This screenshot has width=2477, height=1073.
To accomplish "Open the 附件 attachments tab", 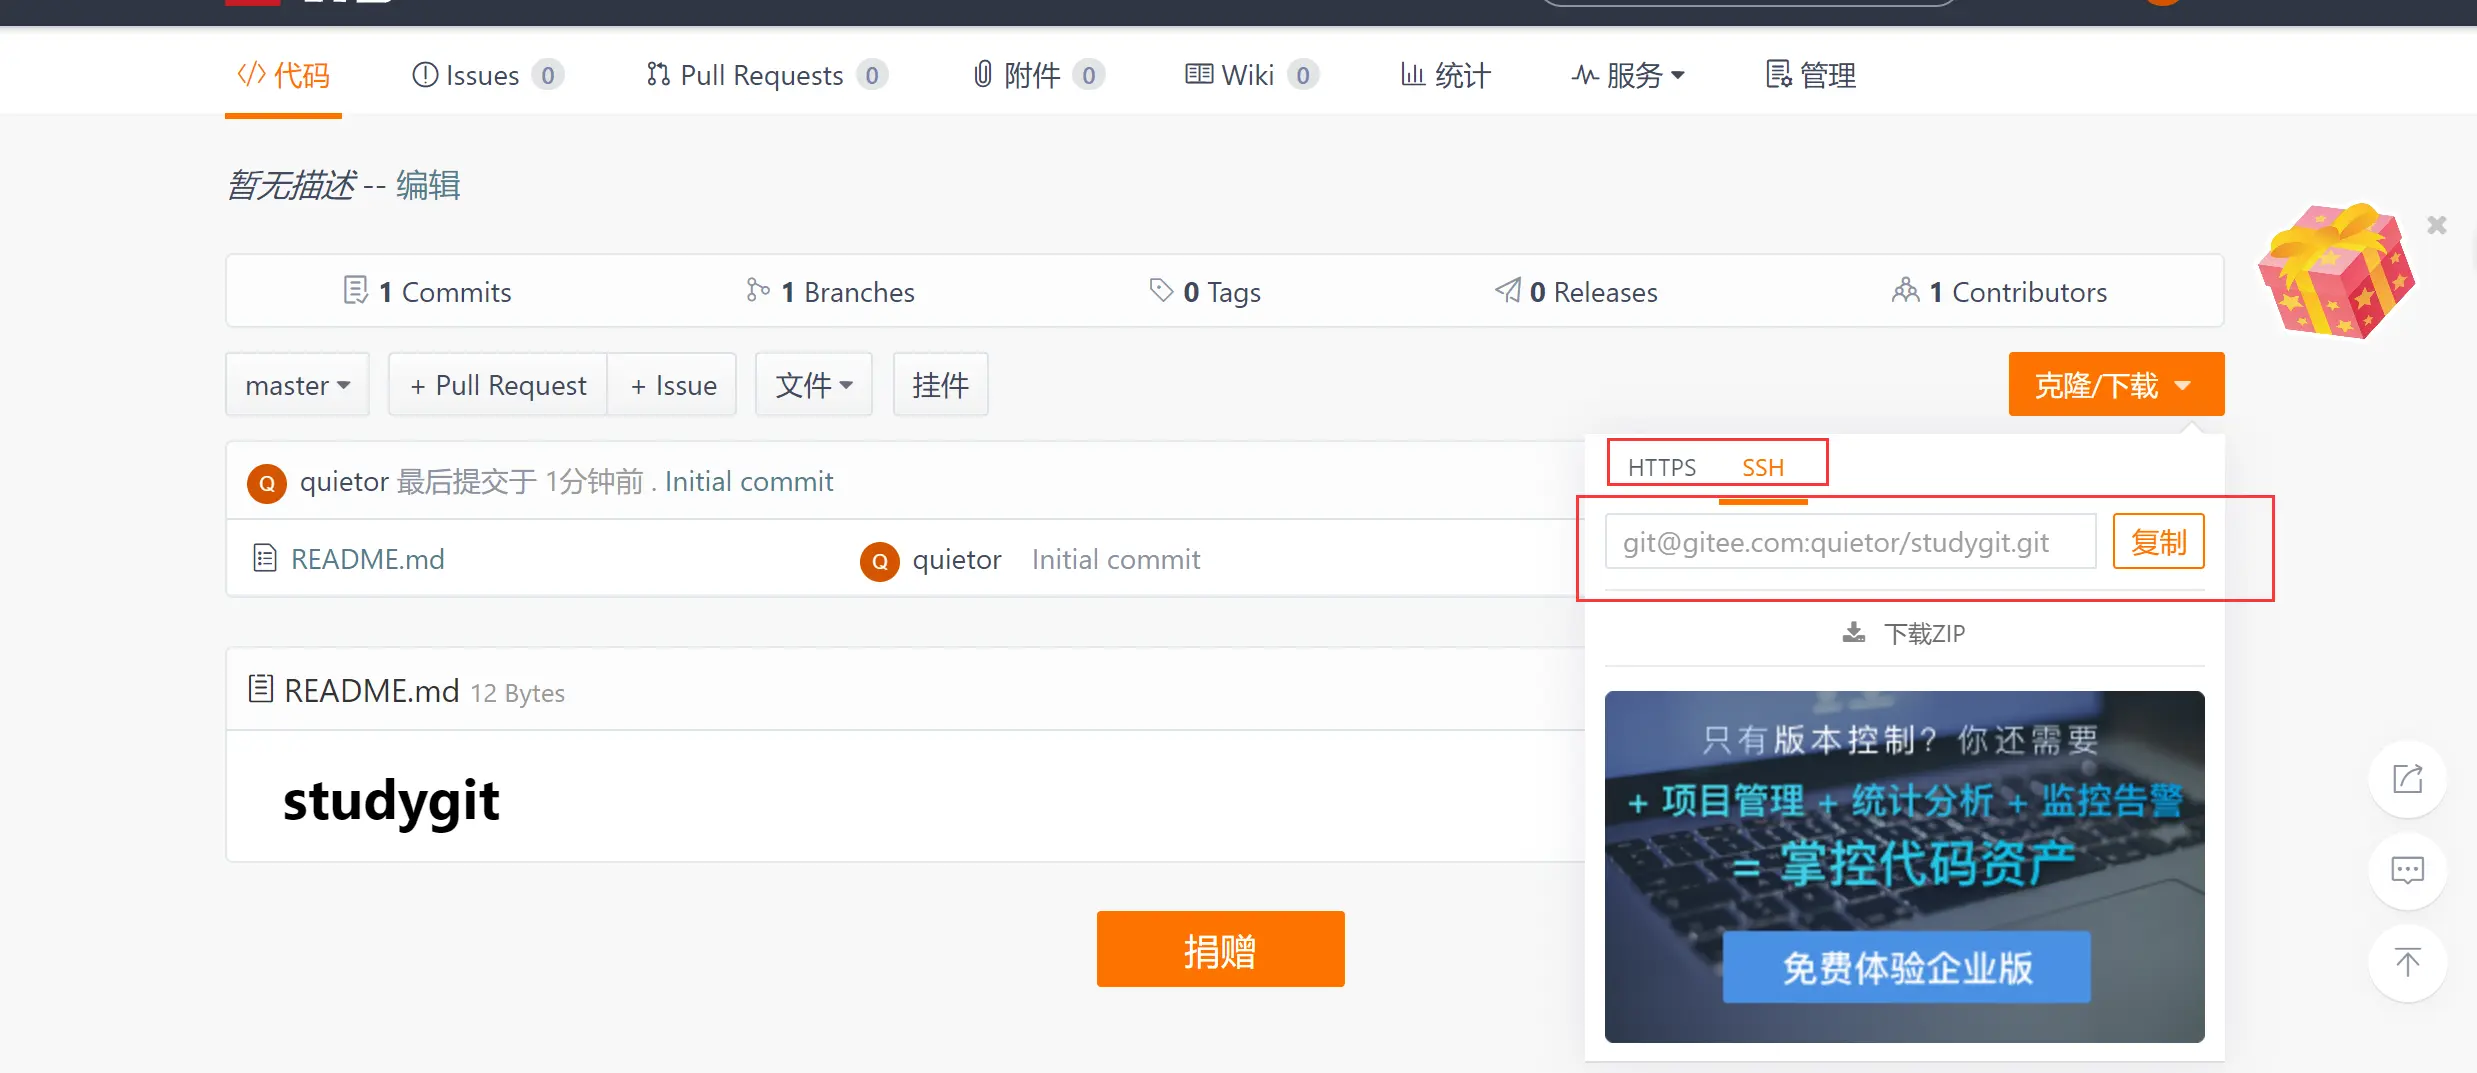I will pyautogui.click(x=1038, y=75).
